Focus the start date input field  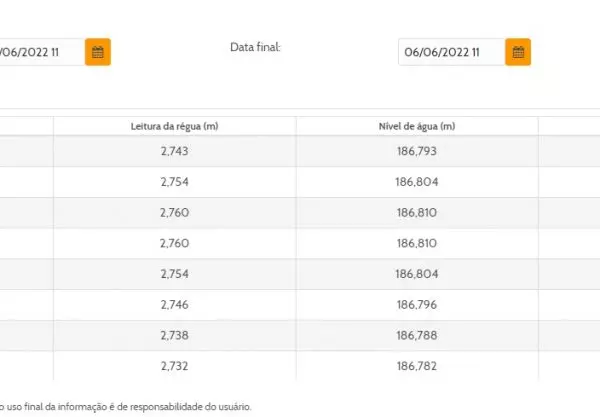coord(40,52)
